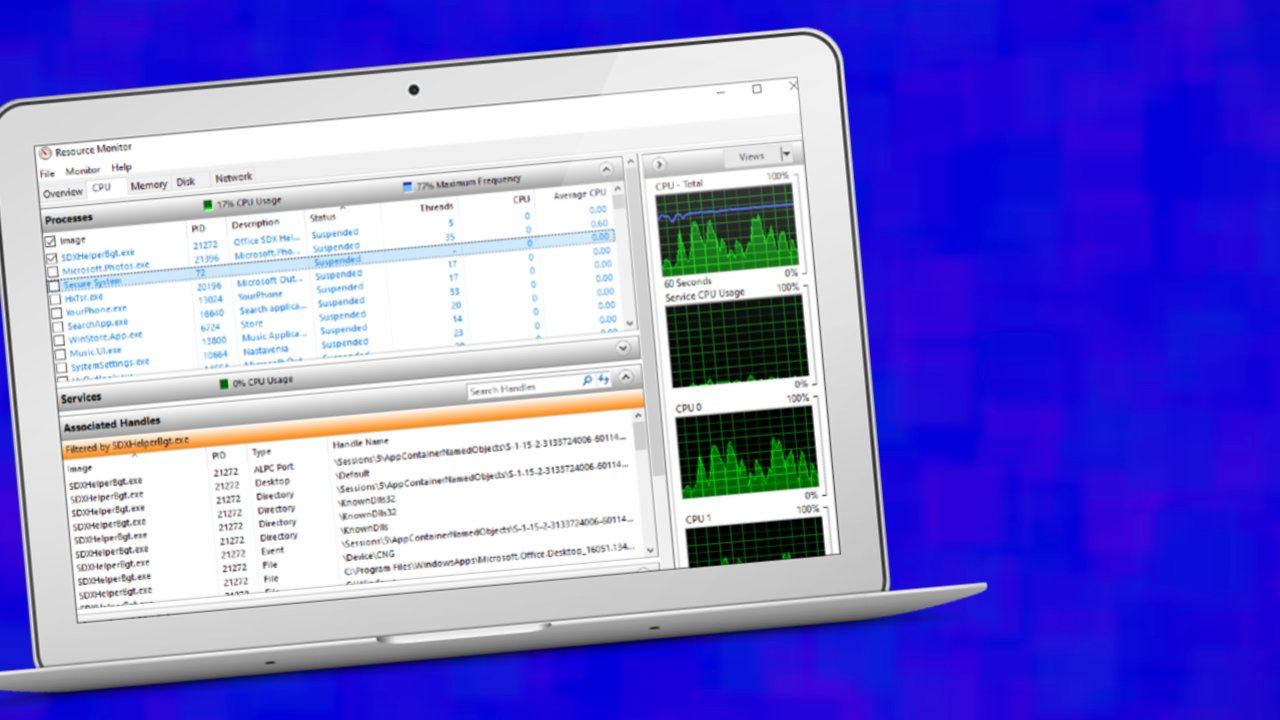Collapse the graphs pane with arrow button
Image resolution: width=1280 pixels, height=720 pixels.
(x=660, y=164)
